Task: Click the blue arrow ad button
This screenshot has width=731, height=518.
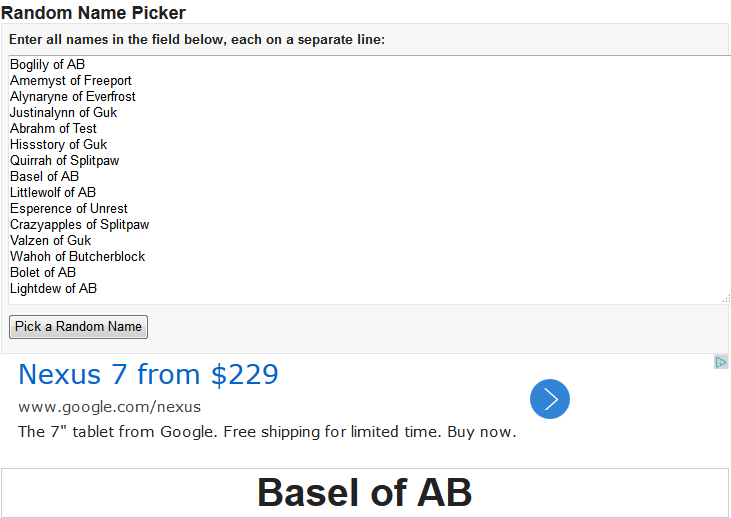Action: pyautogui.click(x=549, y=399)
